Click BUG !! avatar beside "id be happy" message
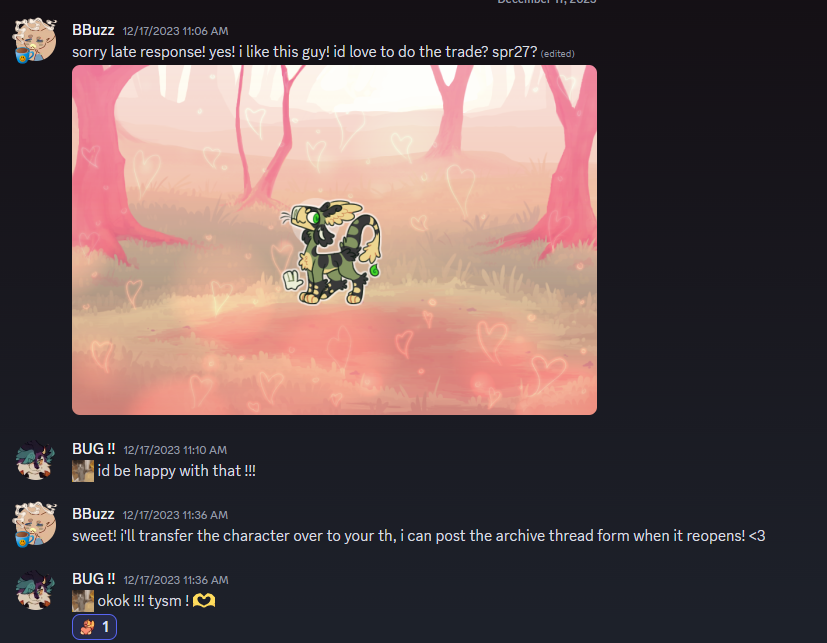 coord(35,460)
